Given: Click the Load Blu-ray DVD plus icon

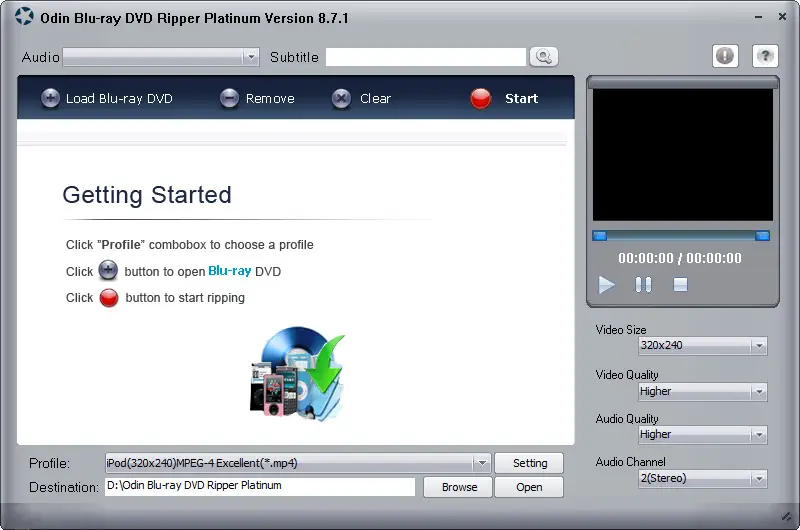Looking at the screenshot, I should 50,98.
